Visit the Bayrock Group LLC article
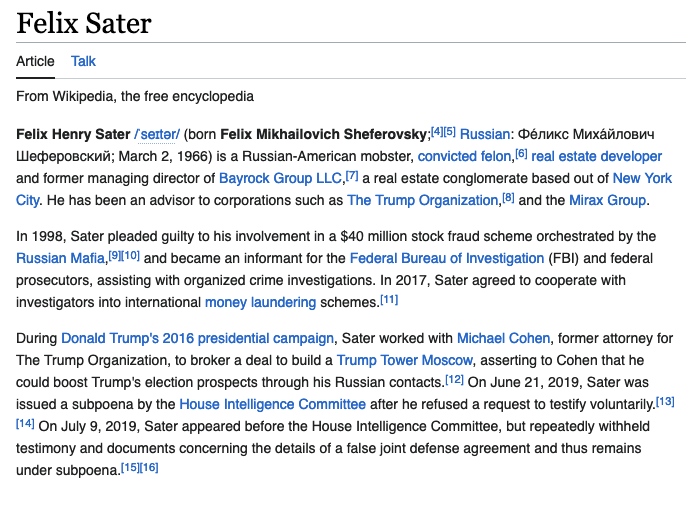 [280, 178]
